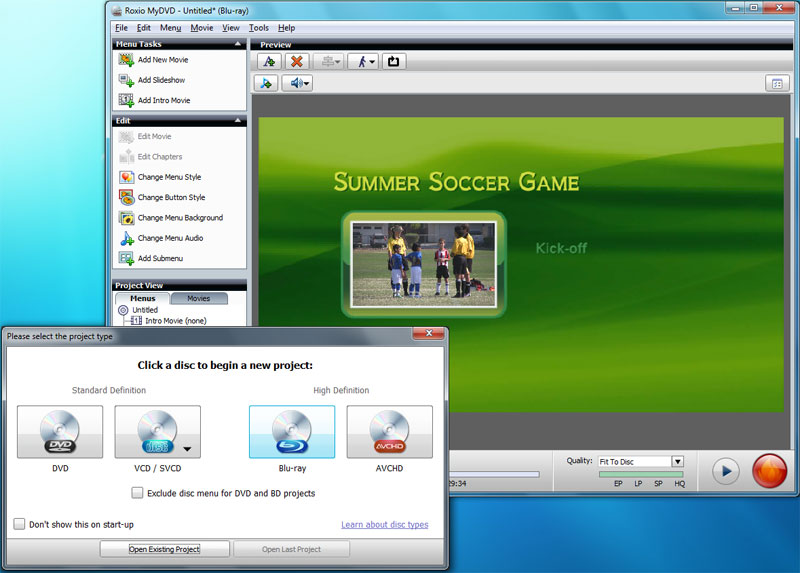
Task: Close the project type dialog
Action: click(x=429, y=333)
